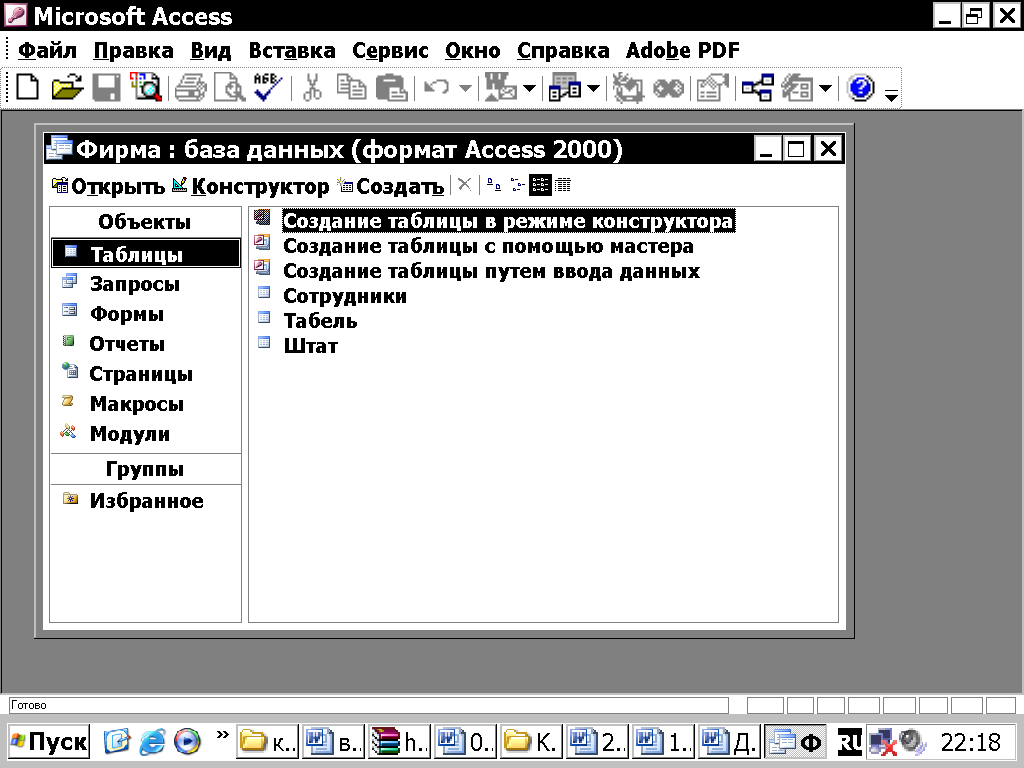This screenshot has height=768, width=1024.
Task: Select the Штат table
Action: pyautogui.click(x=310, y=345)
